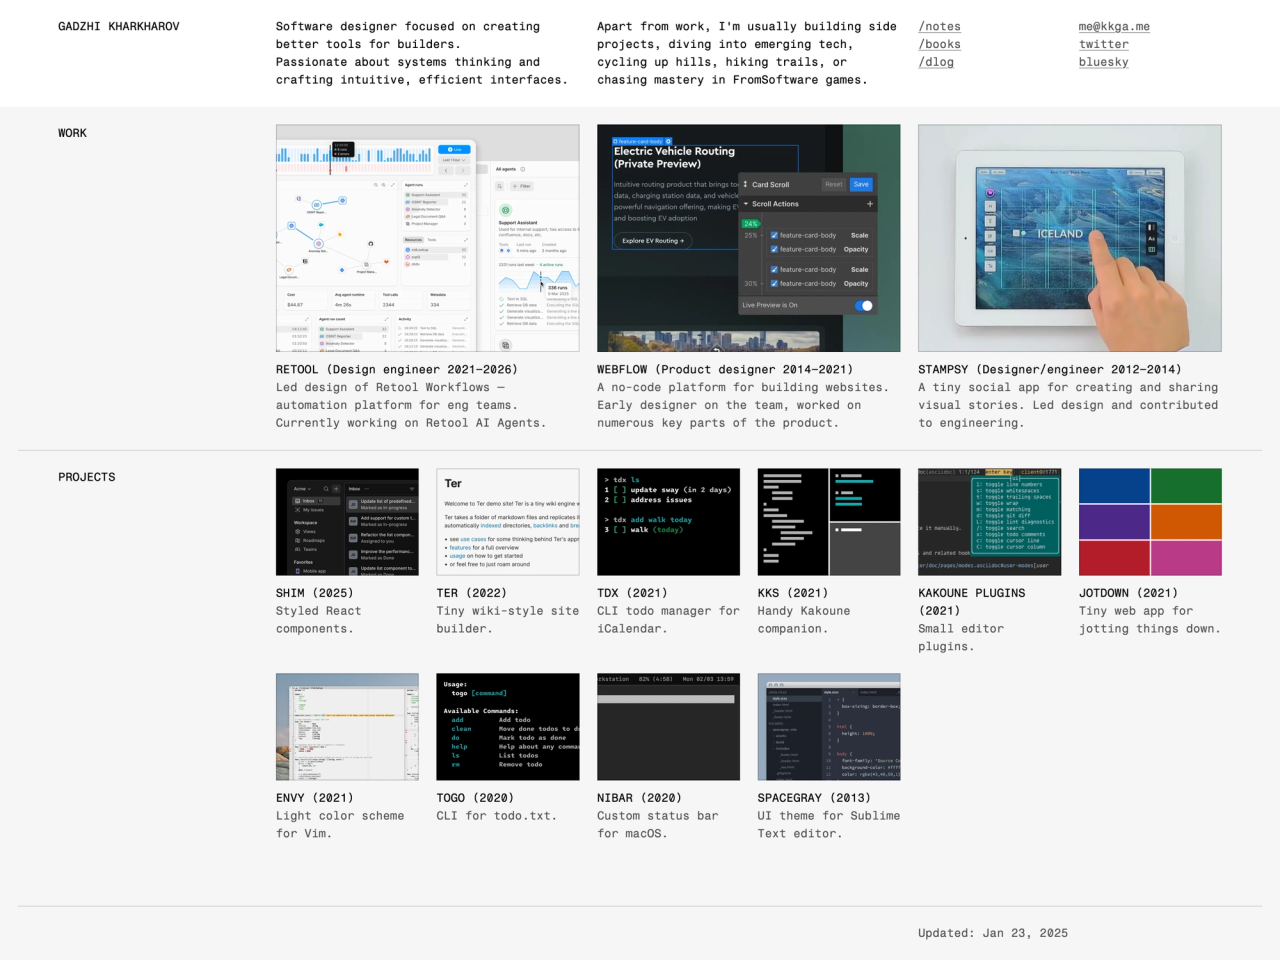Click the "UI theme for Sublime Text editor." description
This screenshot has height=960, width=1280.
829,826
